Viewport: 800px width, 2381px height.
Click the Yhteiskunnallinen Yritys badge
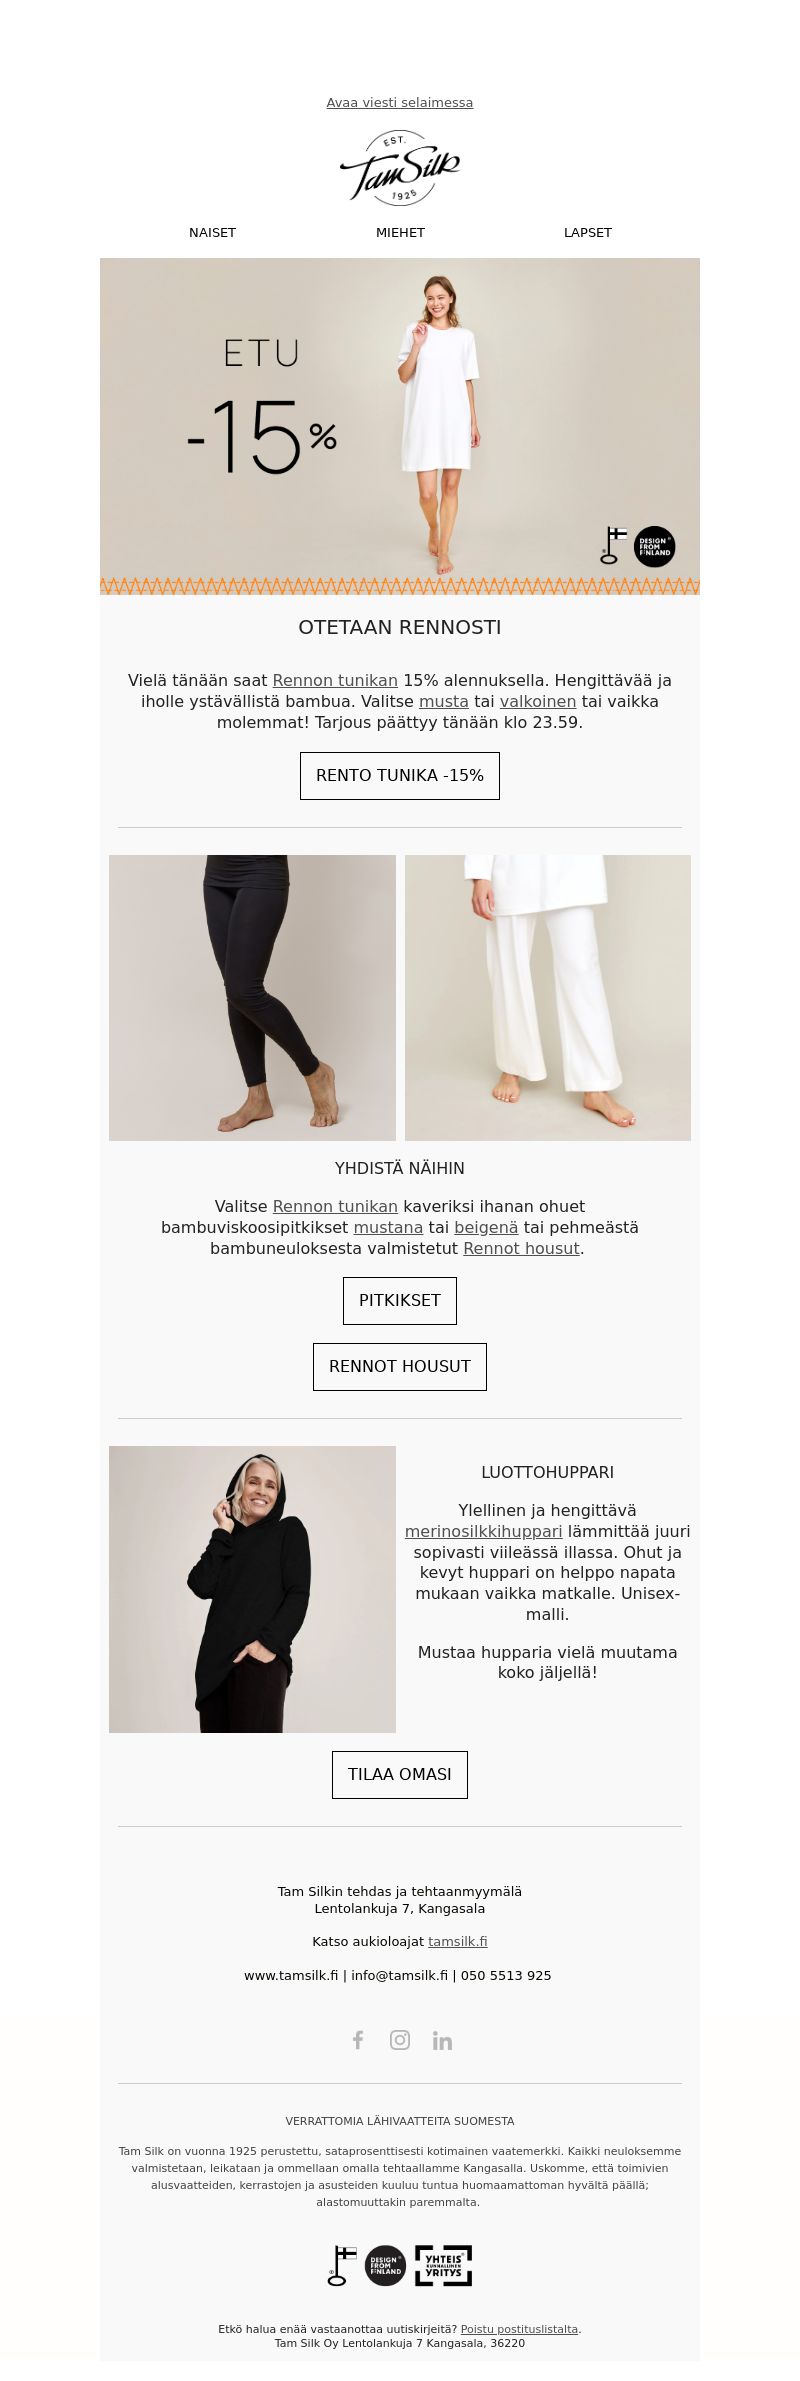click(443, 2266)
